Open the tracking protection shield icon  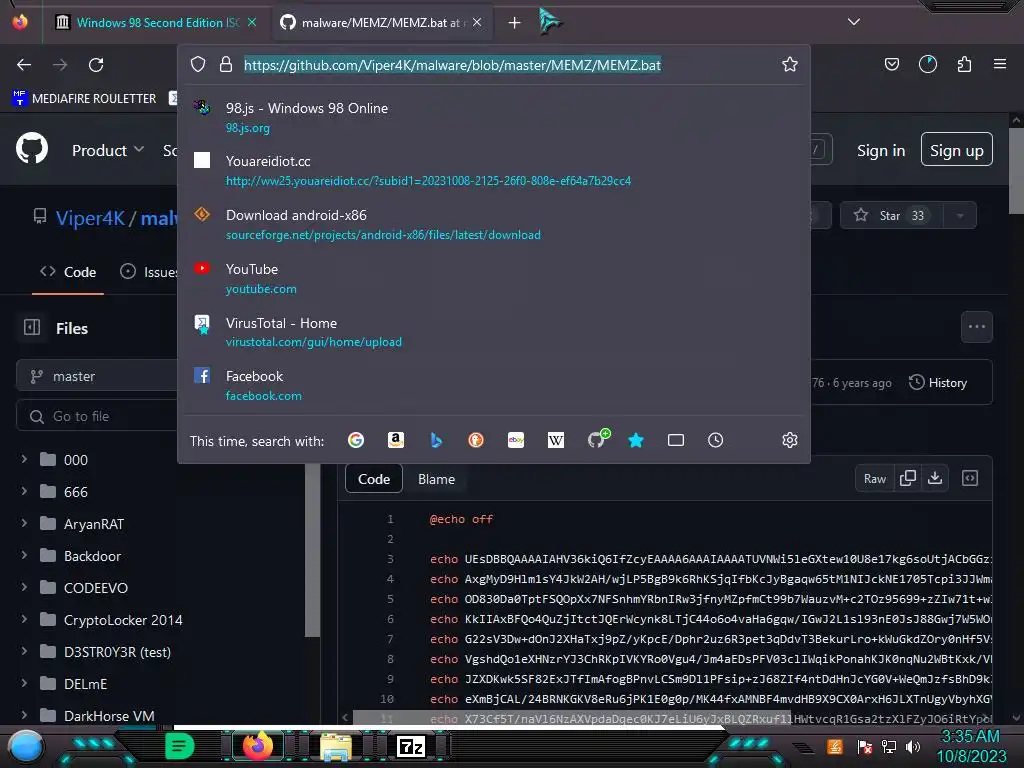coord(198,64)
